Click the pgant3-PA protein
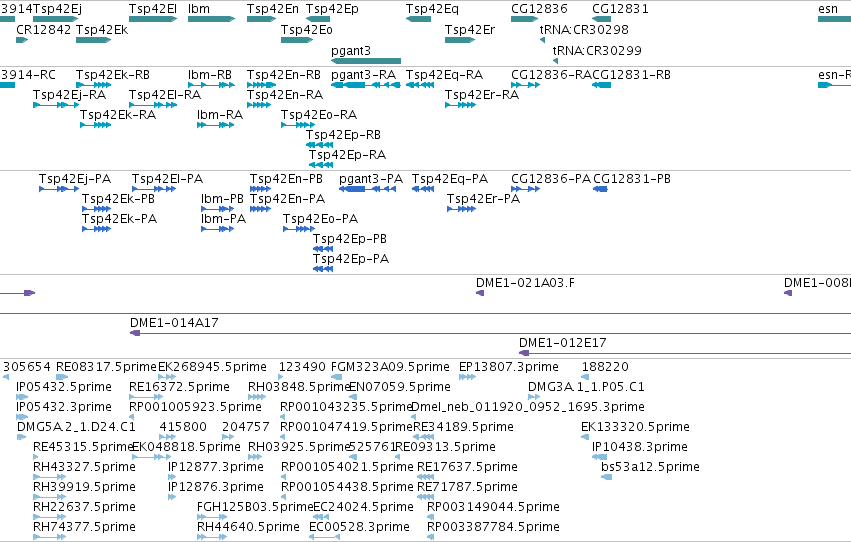 tap(367, 189)
